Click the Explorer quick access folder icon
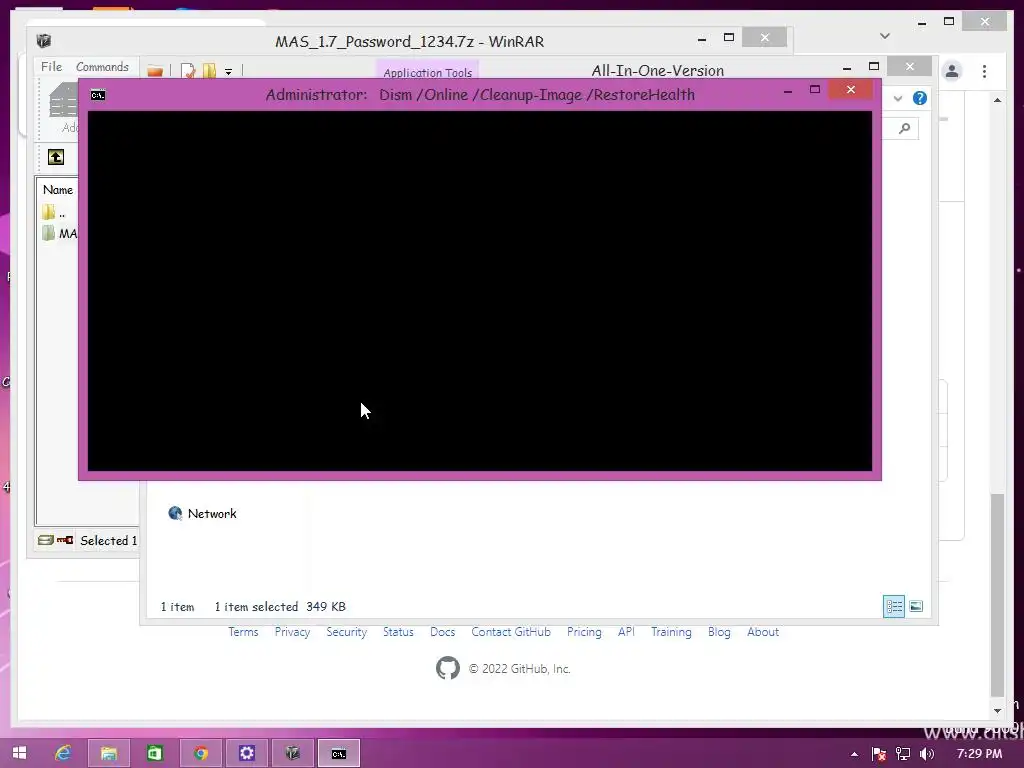 [x=155, y=71]
